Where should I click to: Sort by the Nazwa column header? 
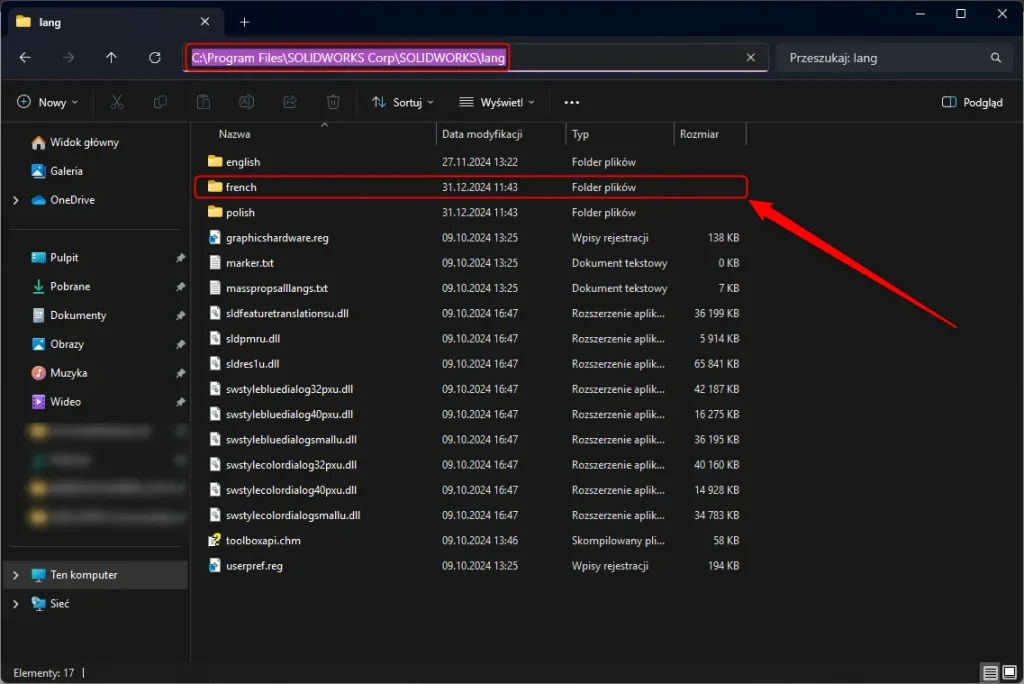pyautogui.click(x=313, y=134)
